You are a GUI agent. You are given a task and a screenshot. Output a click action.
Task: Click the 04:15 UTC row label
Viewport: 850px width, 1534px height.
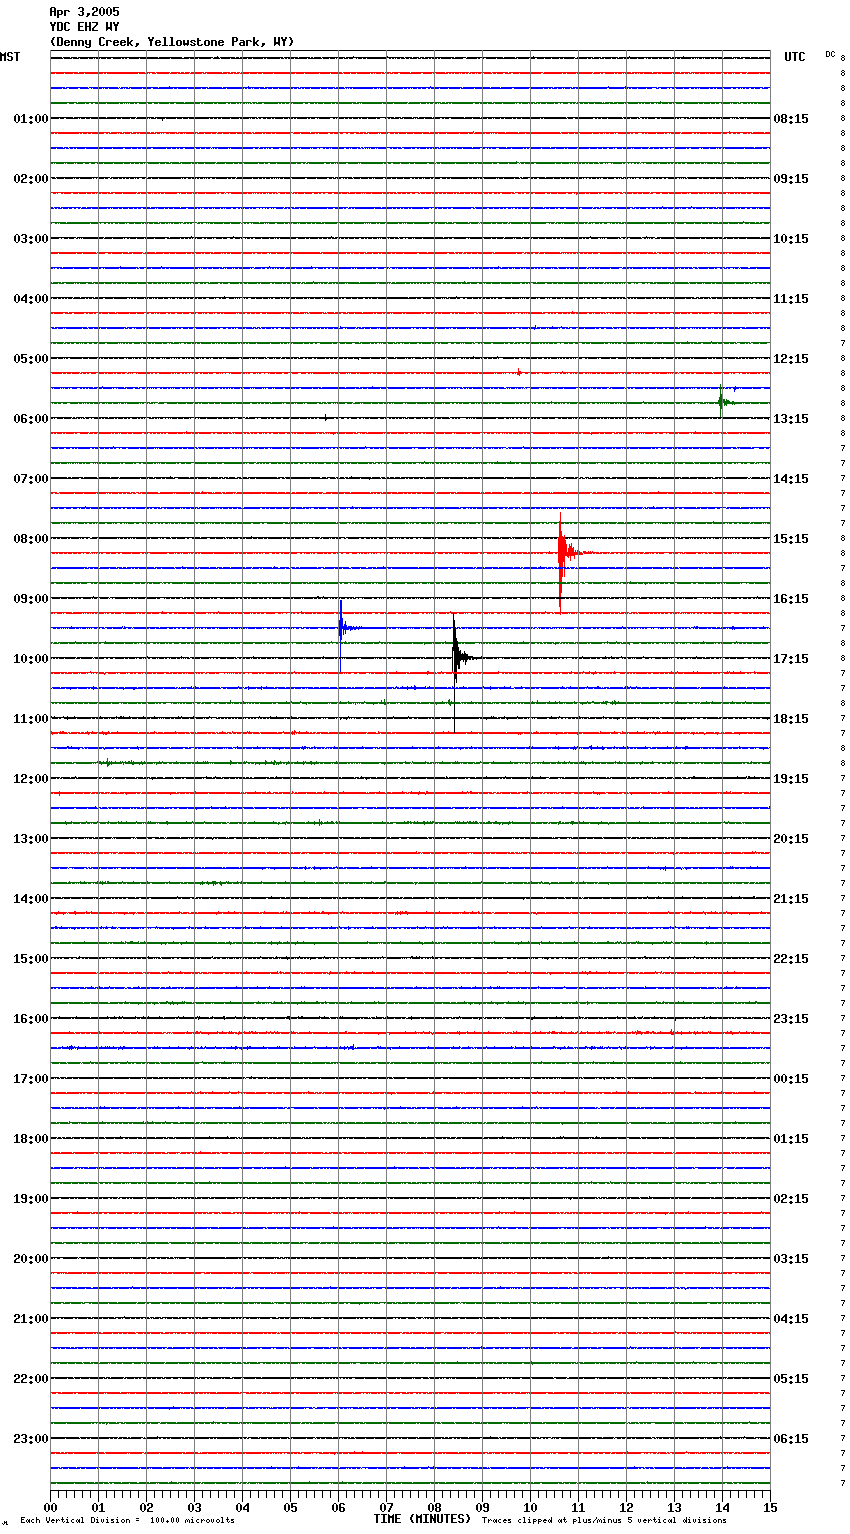[791, 1319]
